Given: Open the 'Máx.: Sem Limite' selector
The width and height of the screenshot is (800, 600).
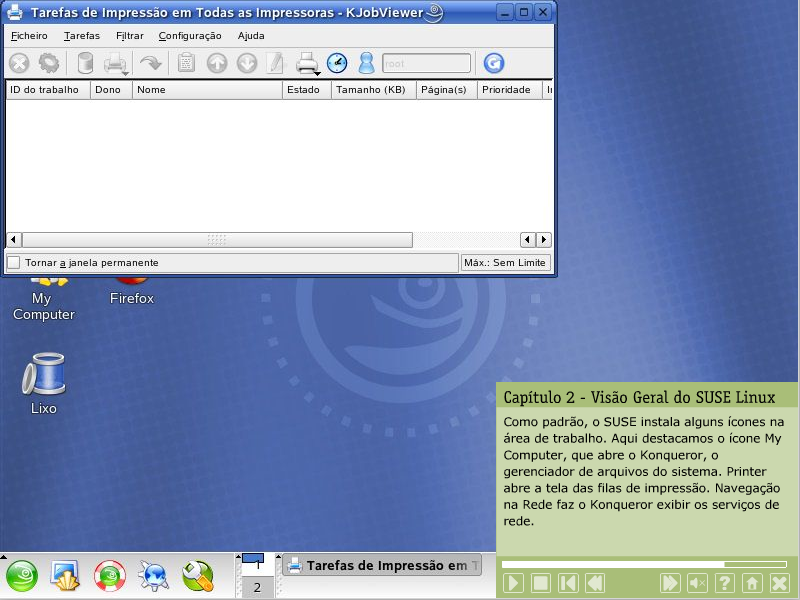Looking at the screenshot, I should coord(505,263).
